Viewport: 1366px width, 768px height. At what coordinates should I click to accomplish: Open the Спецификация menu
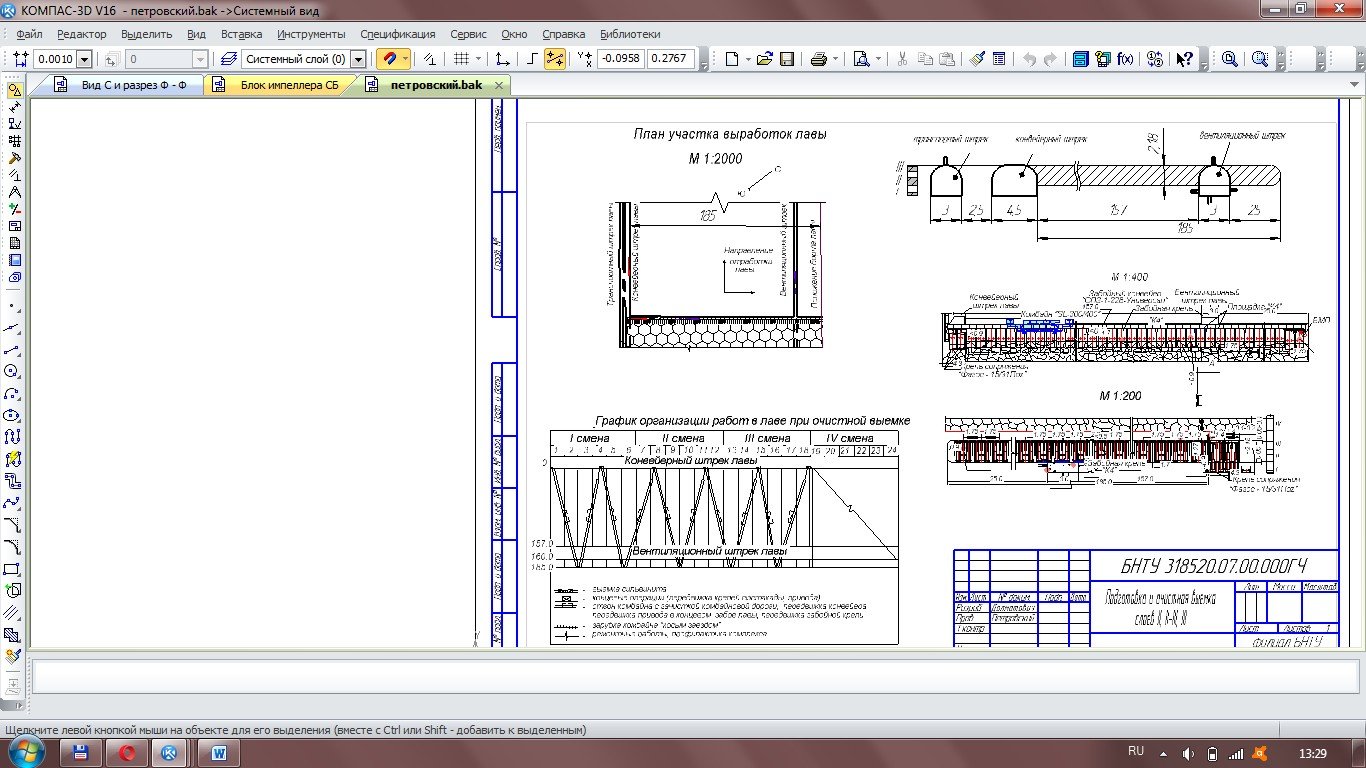pyautogui.click(x=397, y=34)
